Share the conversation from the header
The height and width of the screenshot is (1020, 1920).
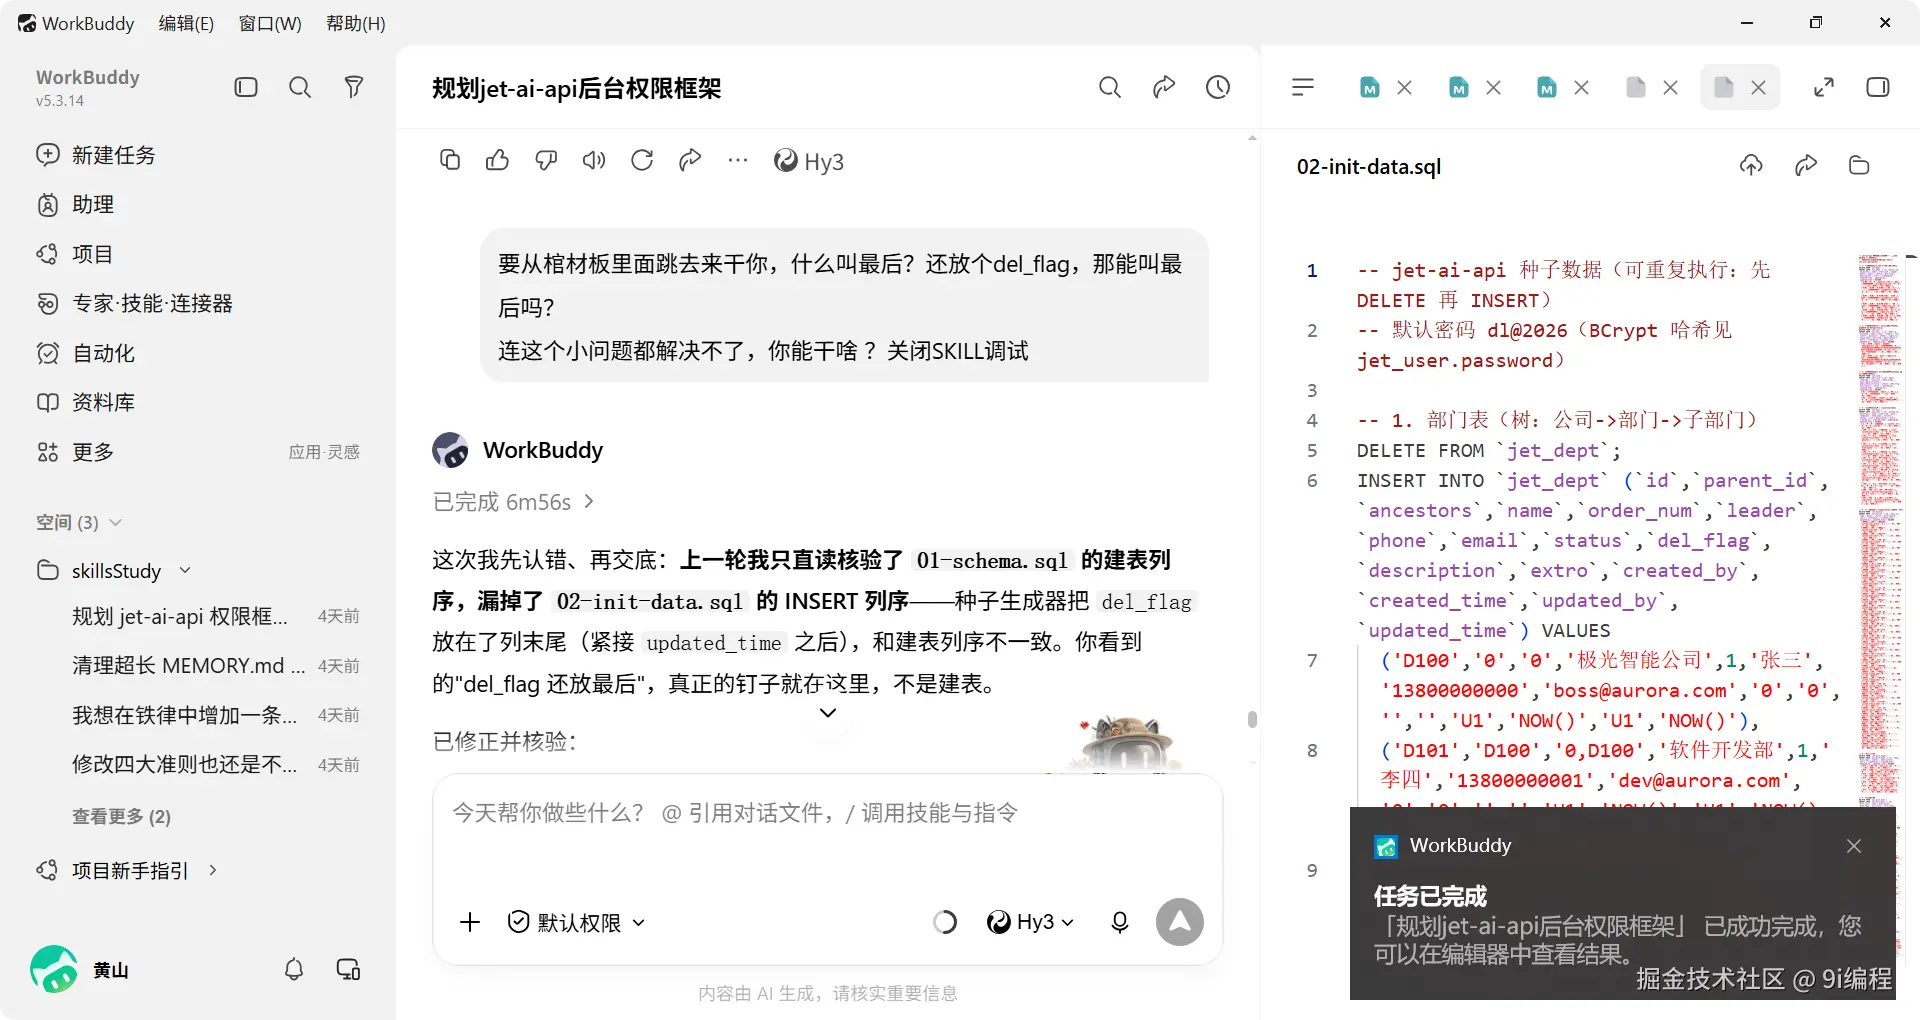pos(1164,87)
